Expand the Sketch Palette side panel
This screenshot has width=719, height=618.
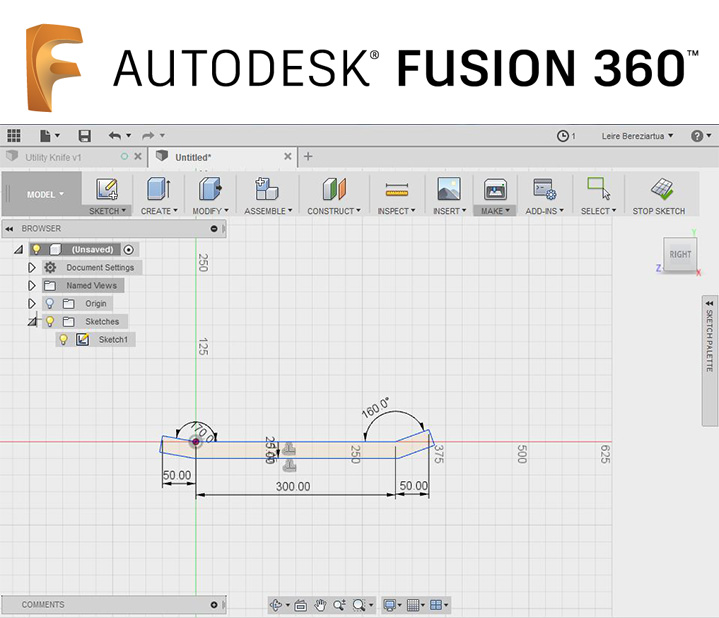tap(709, 361)
